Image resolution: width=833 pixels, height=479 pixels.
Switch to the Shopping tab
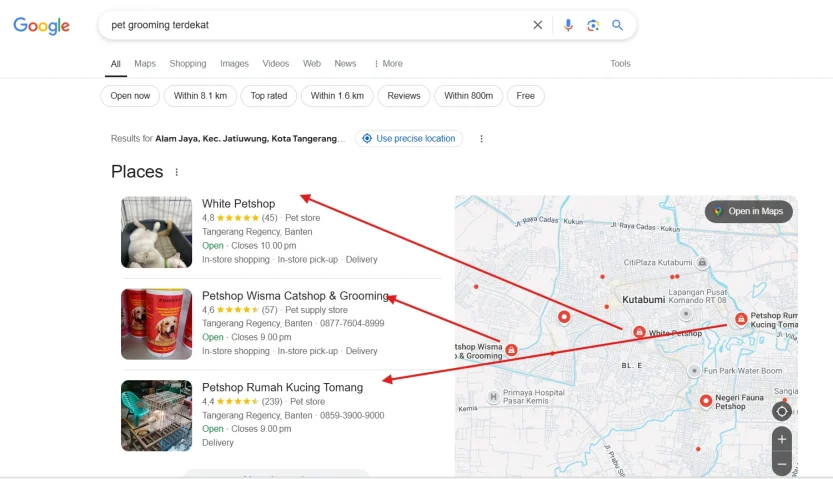pyautogui.click(x=188, y=64)
